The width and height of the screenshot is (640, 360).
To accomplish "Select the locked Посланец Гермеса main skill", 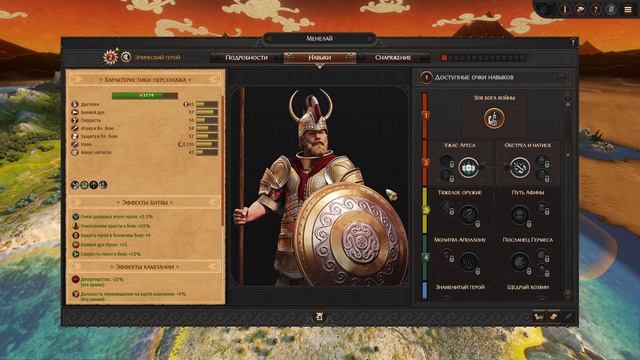I will click(520, 262).
